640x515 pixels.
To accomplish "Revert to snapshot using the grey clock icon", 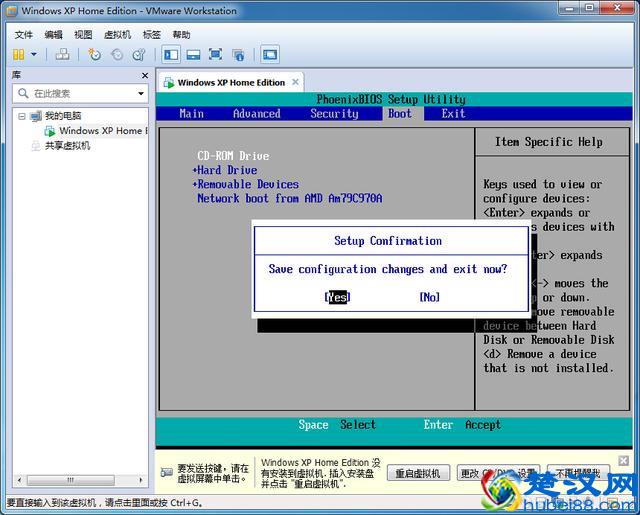I will [117, 54].
